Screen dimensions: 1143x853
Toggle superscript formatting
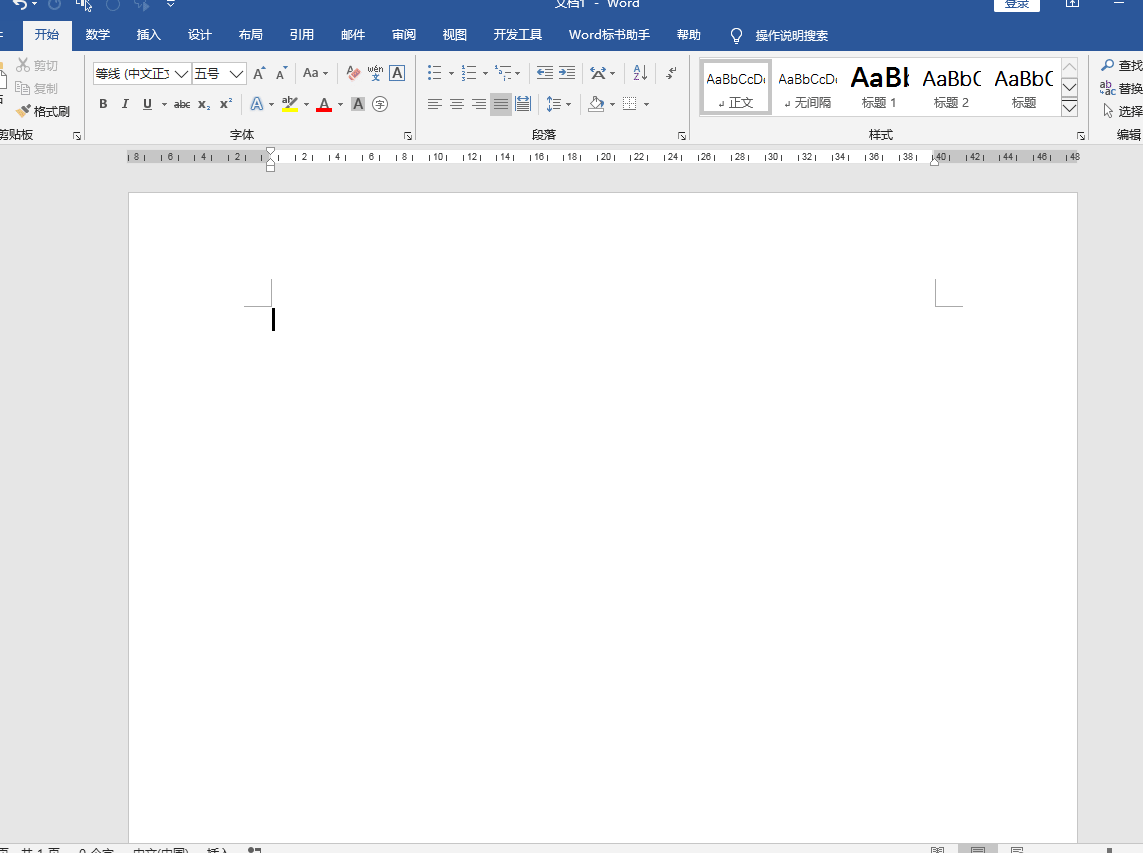coord(226,104)
